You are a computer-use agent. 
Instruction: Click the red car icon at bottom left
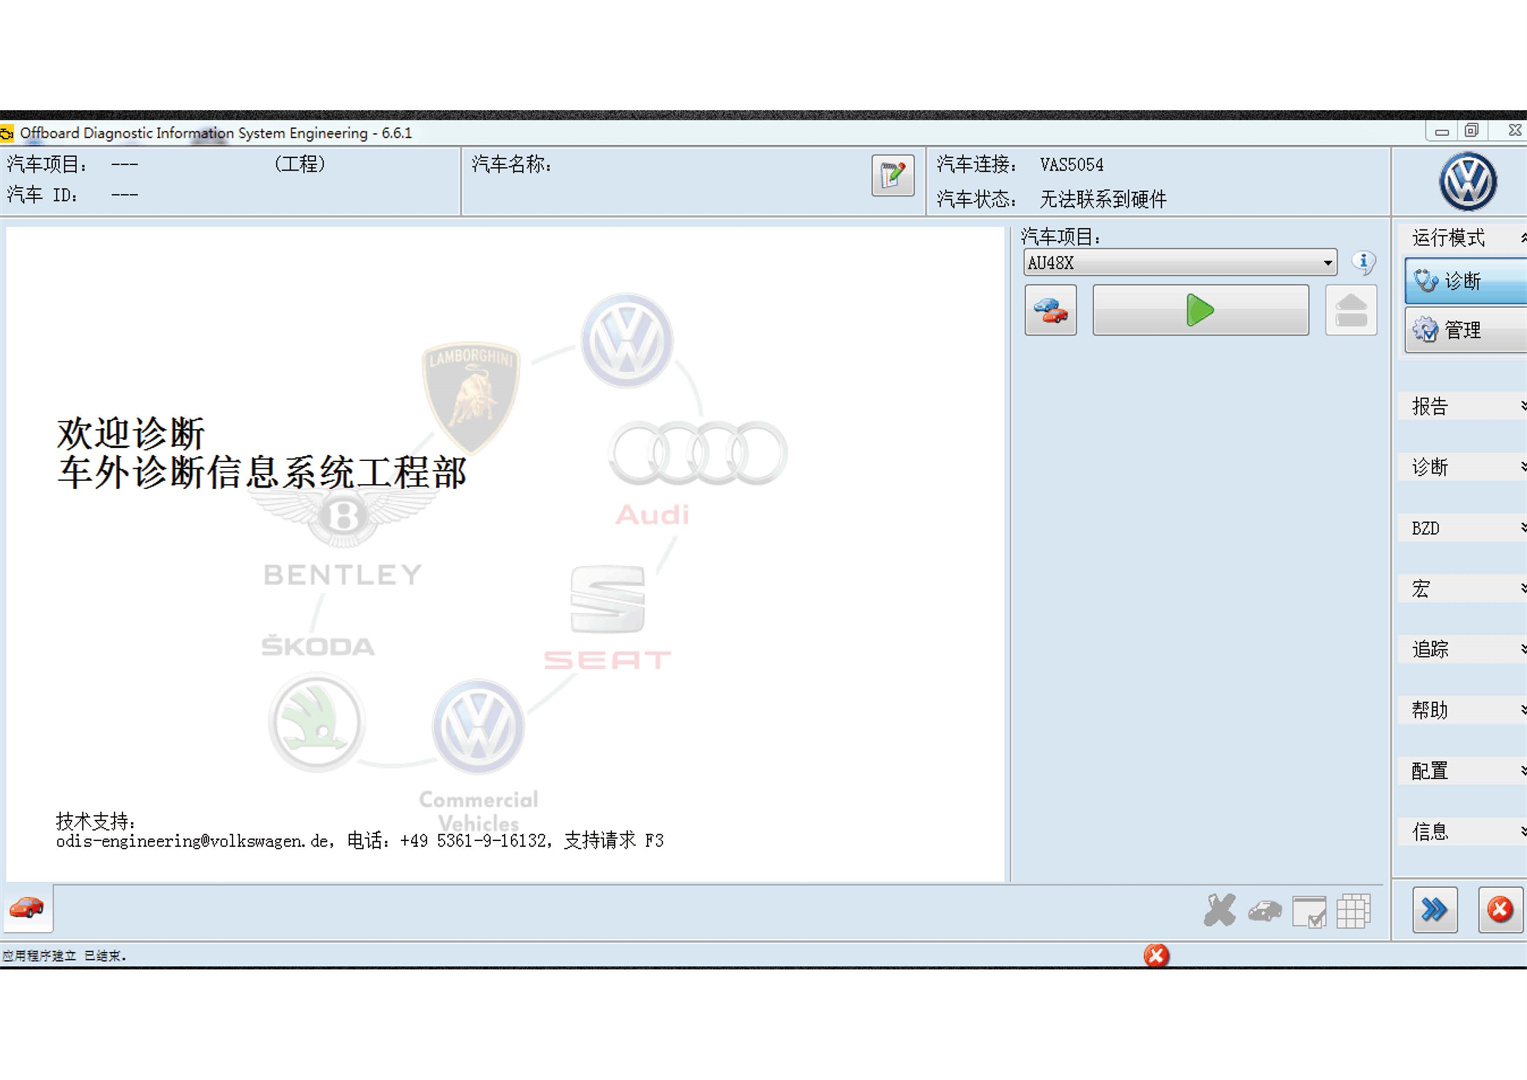pos(27,908)
